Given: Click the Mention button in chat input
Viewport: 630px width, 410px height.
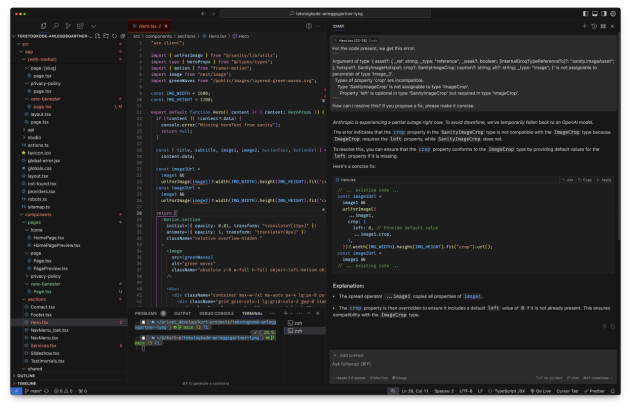Looking at the screenshot, I should 379,378.
